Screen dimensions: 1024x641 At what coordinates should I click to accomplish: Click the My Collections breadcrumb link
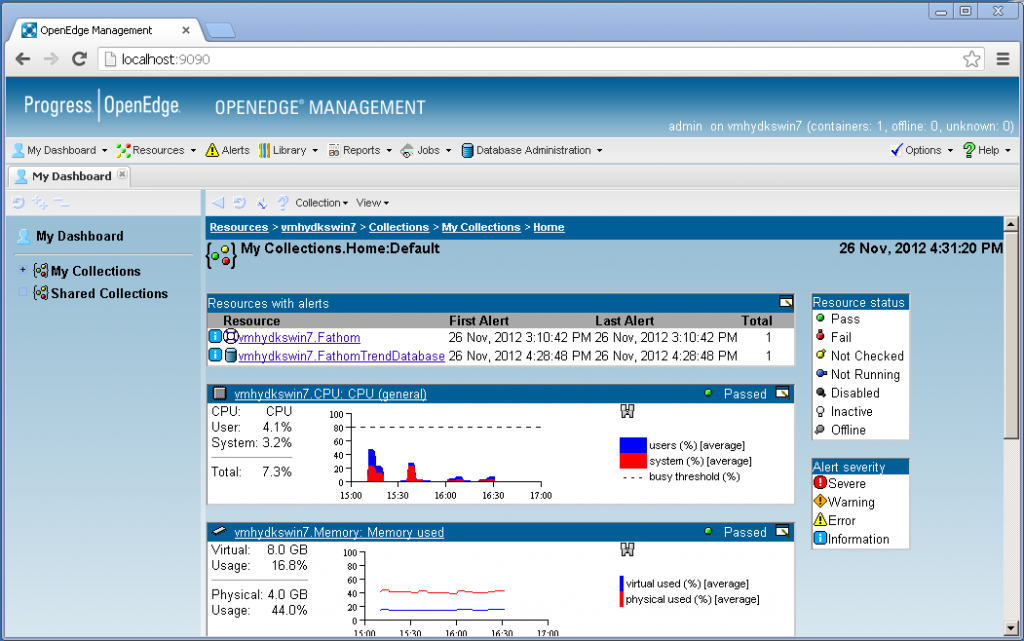pos(481,227)
